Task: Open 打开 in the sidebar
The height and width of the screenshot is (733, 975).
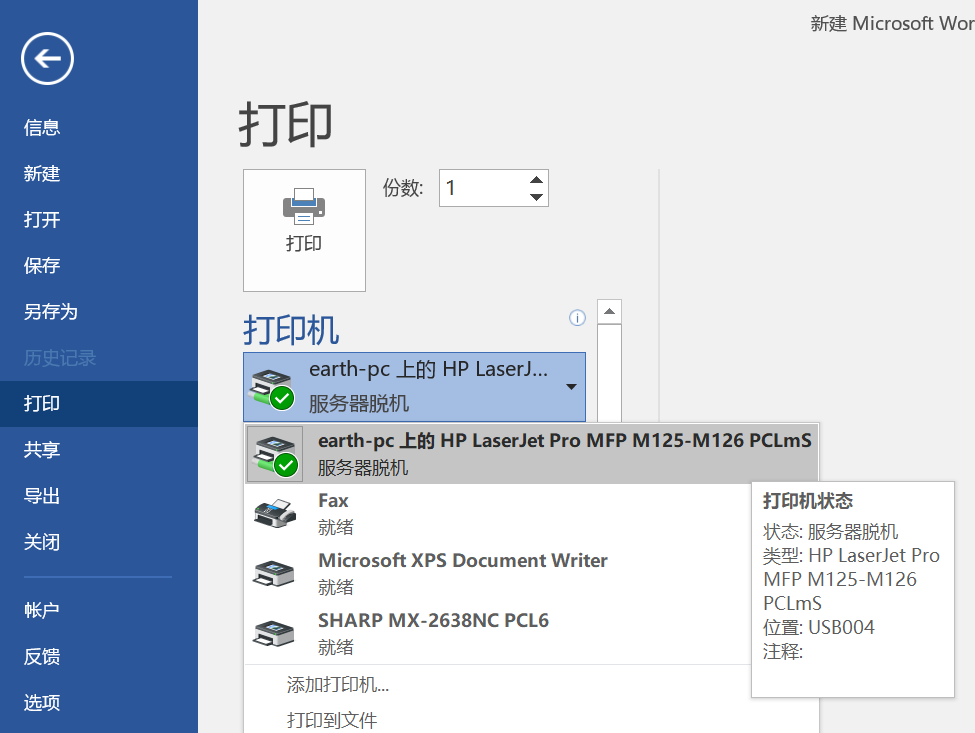Action: [42, 219]
